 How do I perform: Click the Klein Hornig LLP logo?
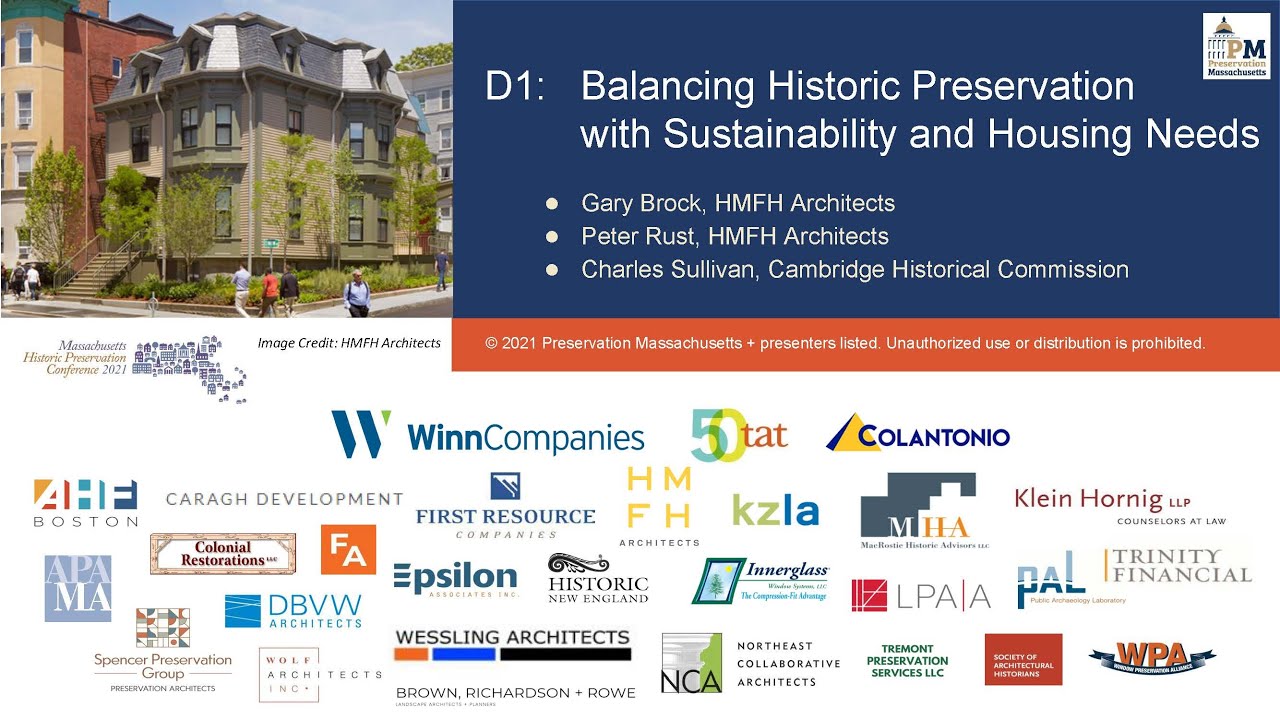[1120, 505]
